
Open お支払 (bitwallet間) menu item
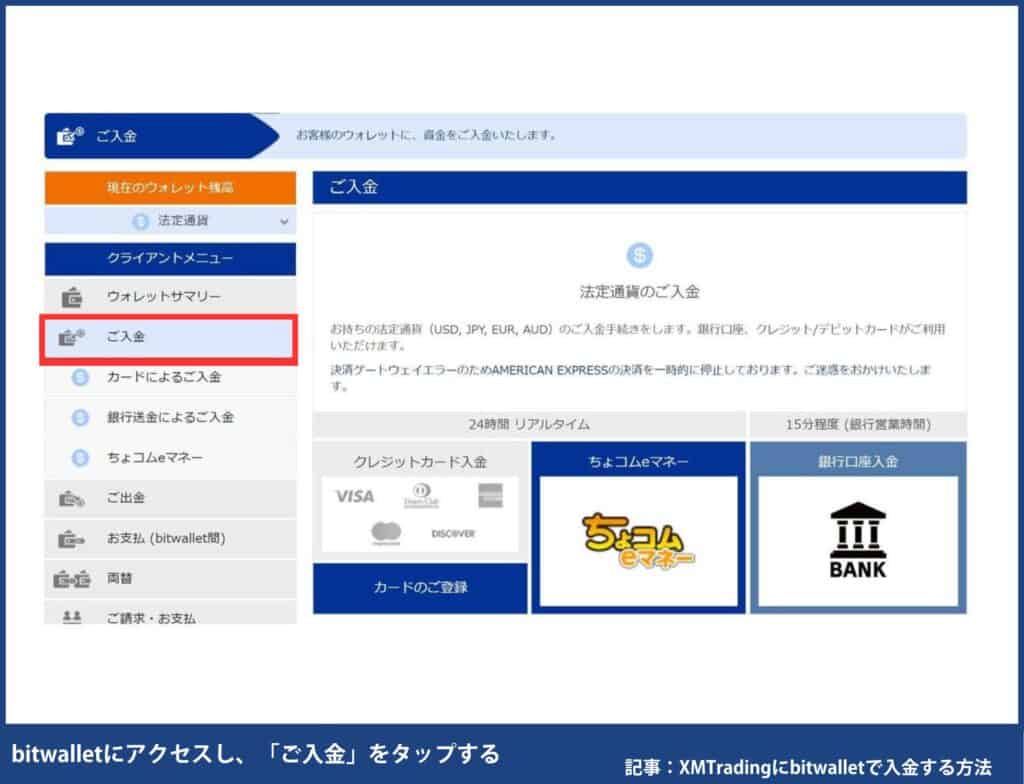click(170, 538)
